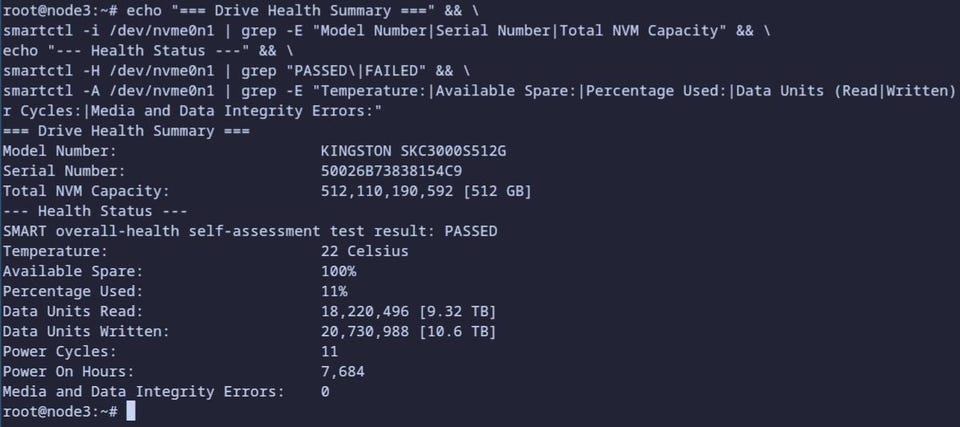Click the 22 Celsius temperature reading
This screenshot has height=427, width=960.
point(364,251)
